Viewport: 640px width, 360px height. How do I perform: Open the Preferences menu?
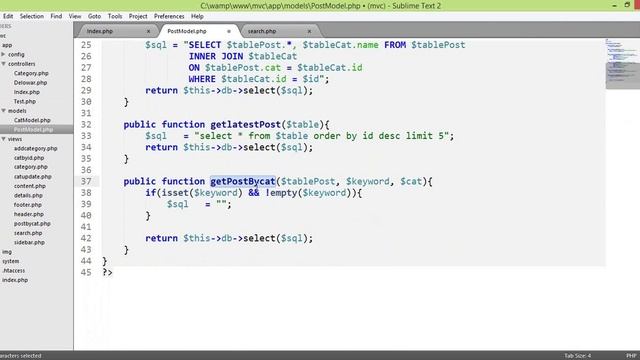coord(169,16)
